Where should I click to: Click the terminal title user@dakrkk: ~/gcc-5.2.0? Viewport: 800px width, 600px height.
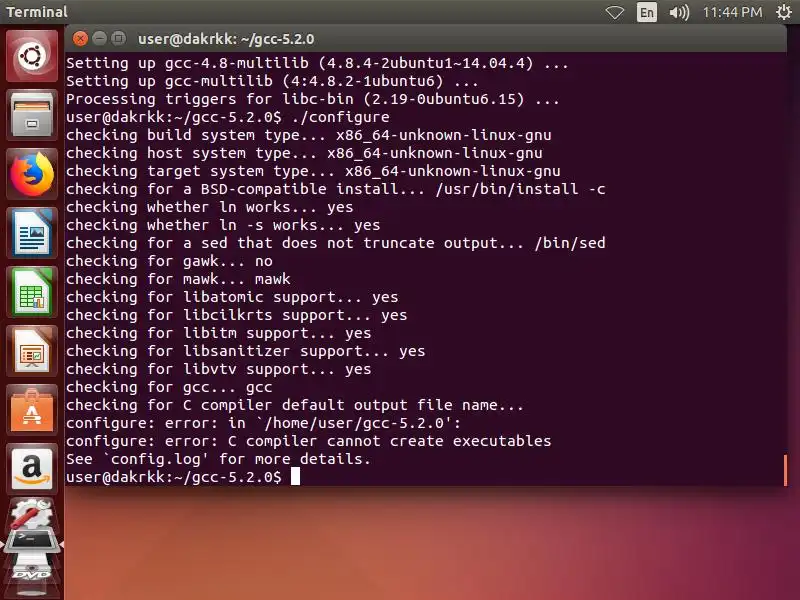point(226,39)
